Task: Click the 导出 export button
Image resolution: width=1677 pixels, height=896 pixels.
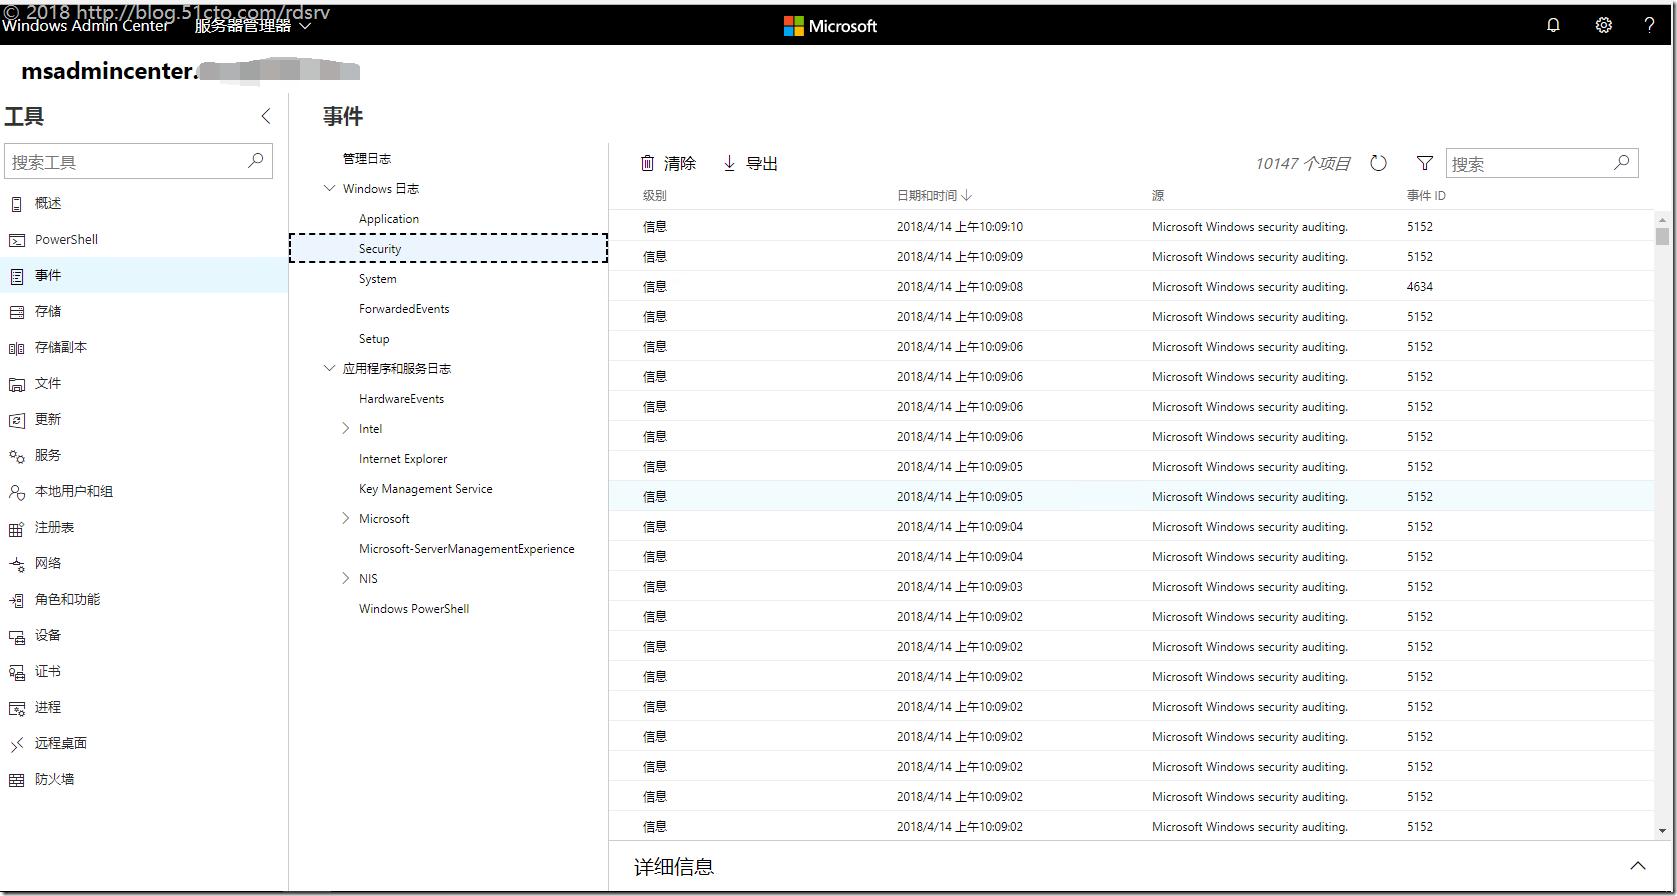Action: coord(750,163)
